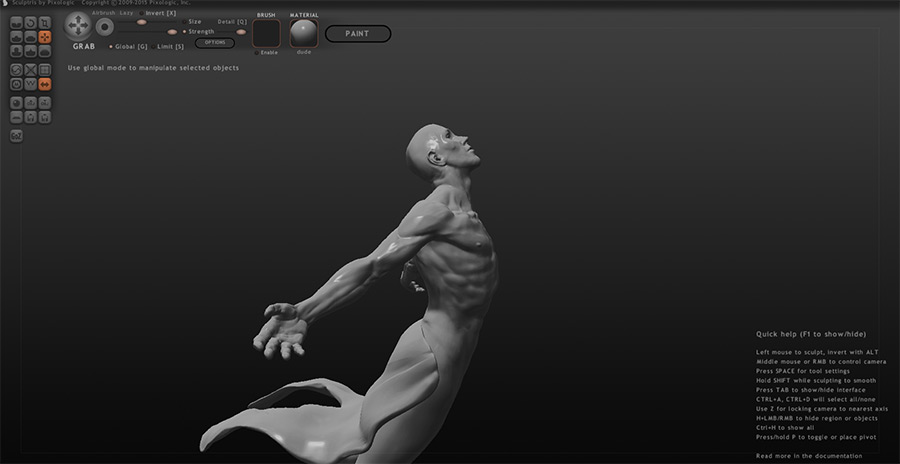The height and width of the screenshot is (464, 900).
Task: Tick the brush Enable checkbox
Action: (268, 52)
